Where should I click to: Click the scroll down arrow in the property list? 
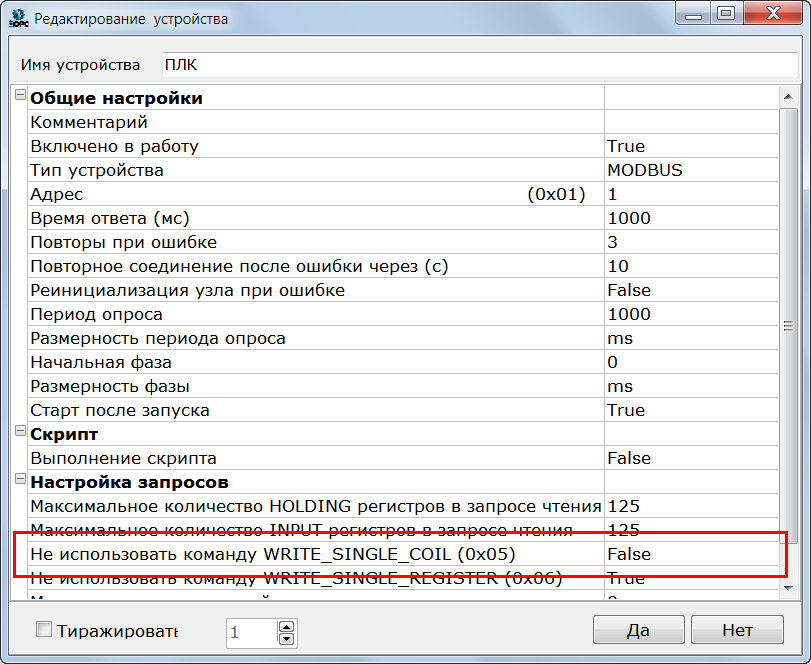pos(788,591)
